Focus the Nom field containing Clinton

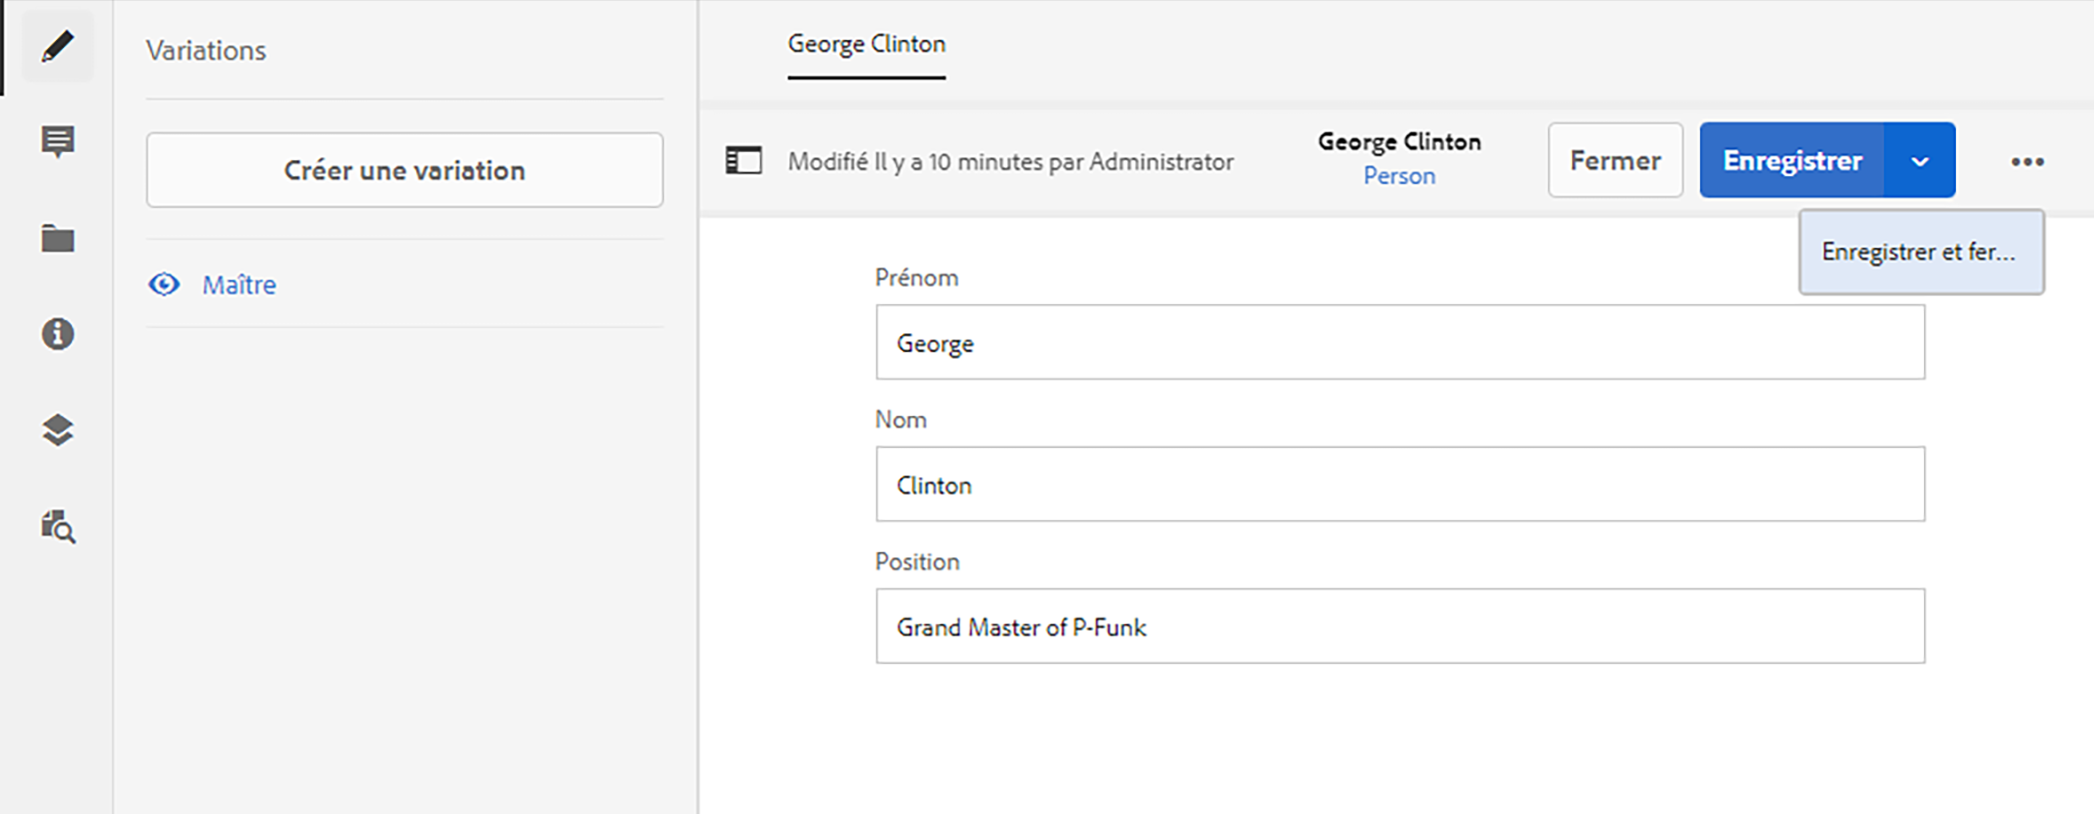click(x=1399, y=485)
